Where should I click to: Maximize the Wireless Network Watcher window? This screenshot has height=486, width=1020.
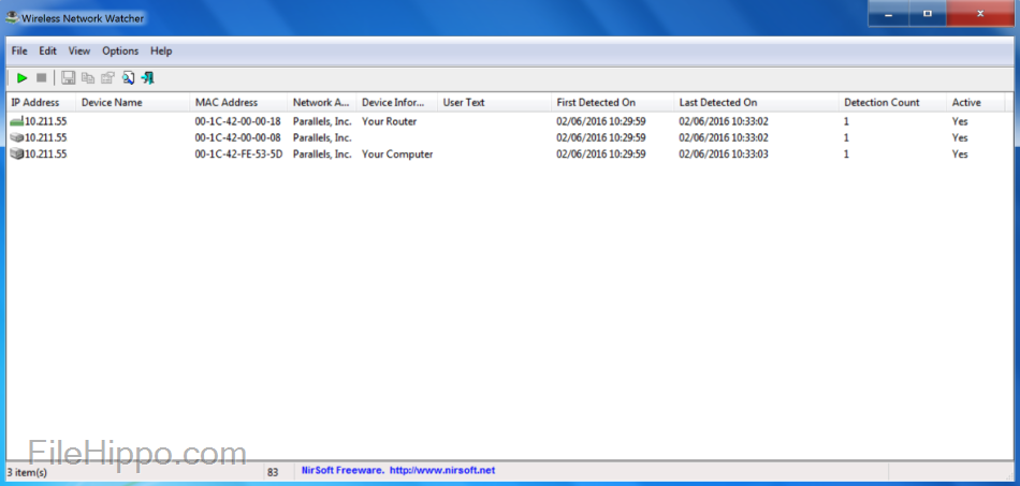(x=928, y=14)
